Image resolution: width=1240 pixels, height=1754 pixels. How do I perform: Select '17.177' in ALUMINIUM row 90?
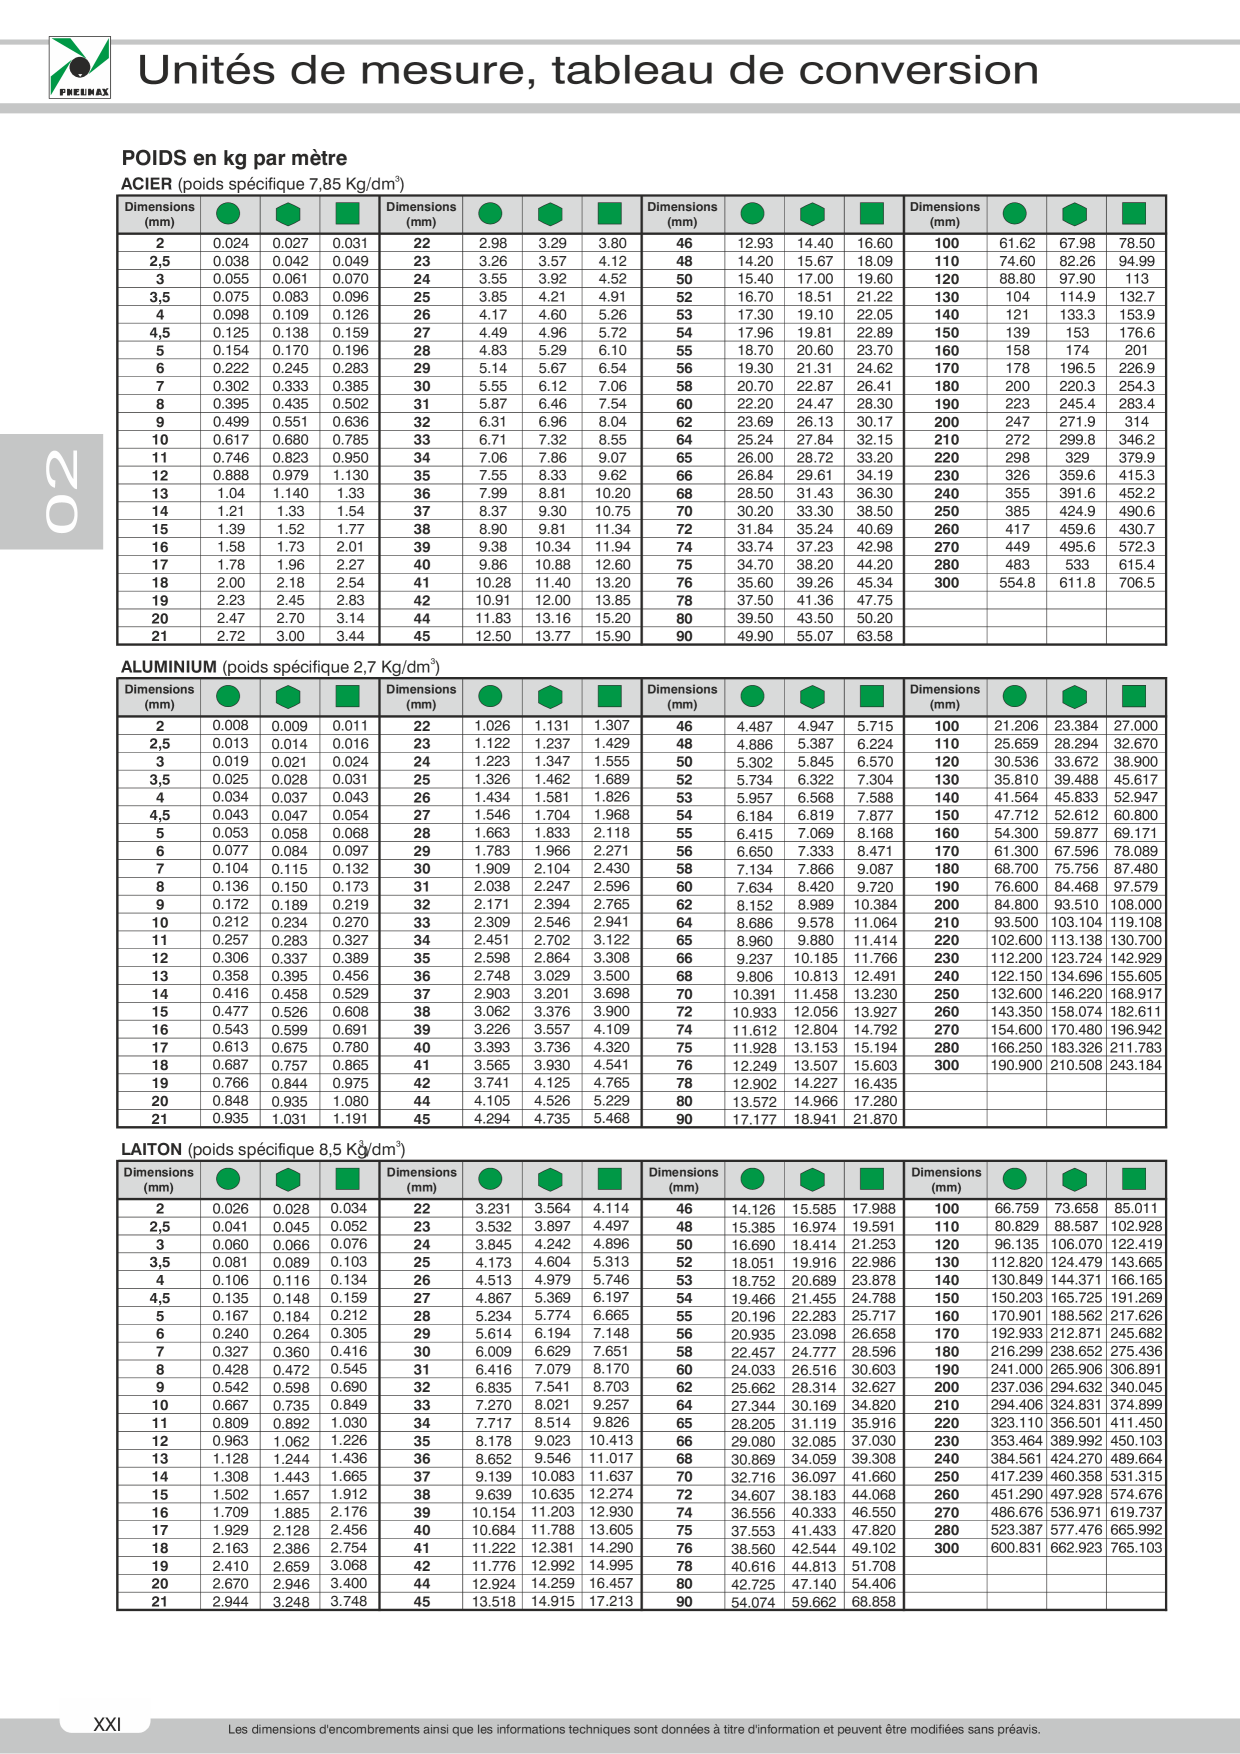pos(755,1120)
